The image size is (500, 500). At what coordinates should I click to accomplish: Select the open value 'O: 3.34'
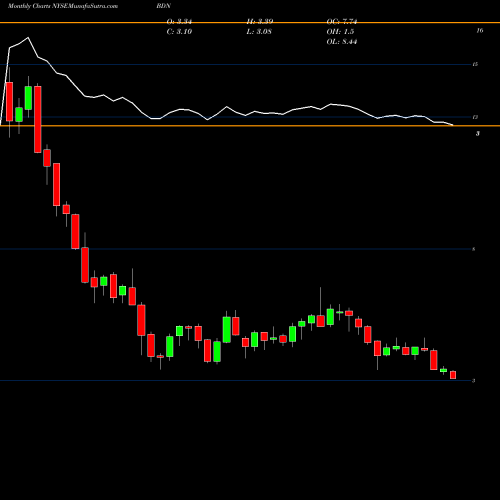click(179, 22)
